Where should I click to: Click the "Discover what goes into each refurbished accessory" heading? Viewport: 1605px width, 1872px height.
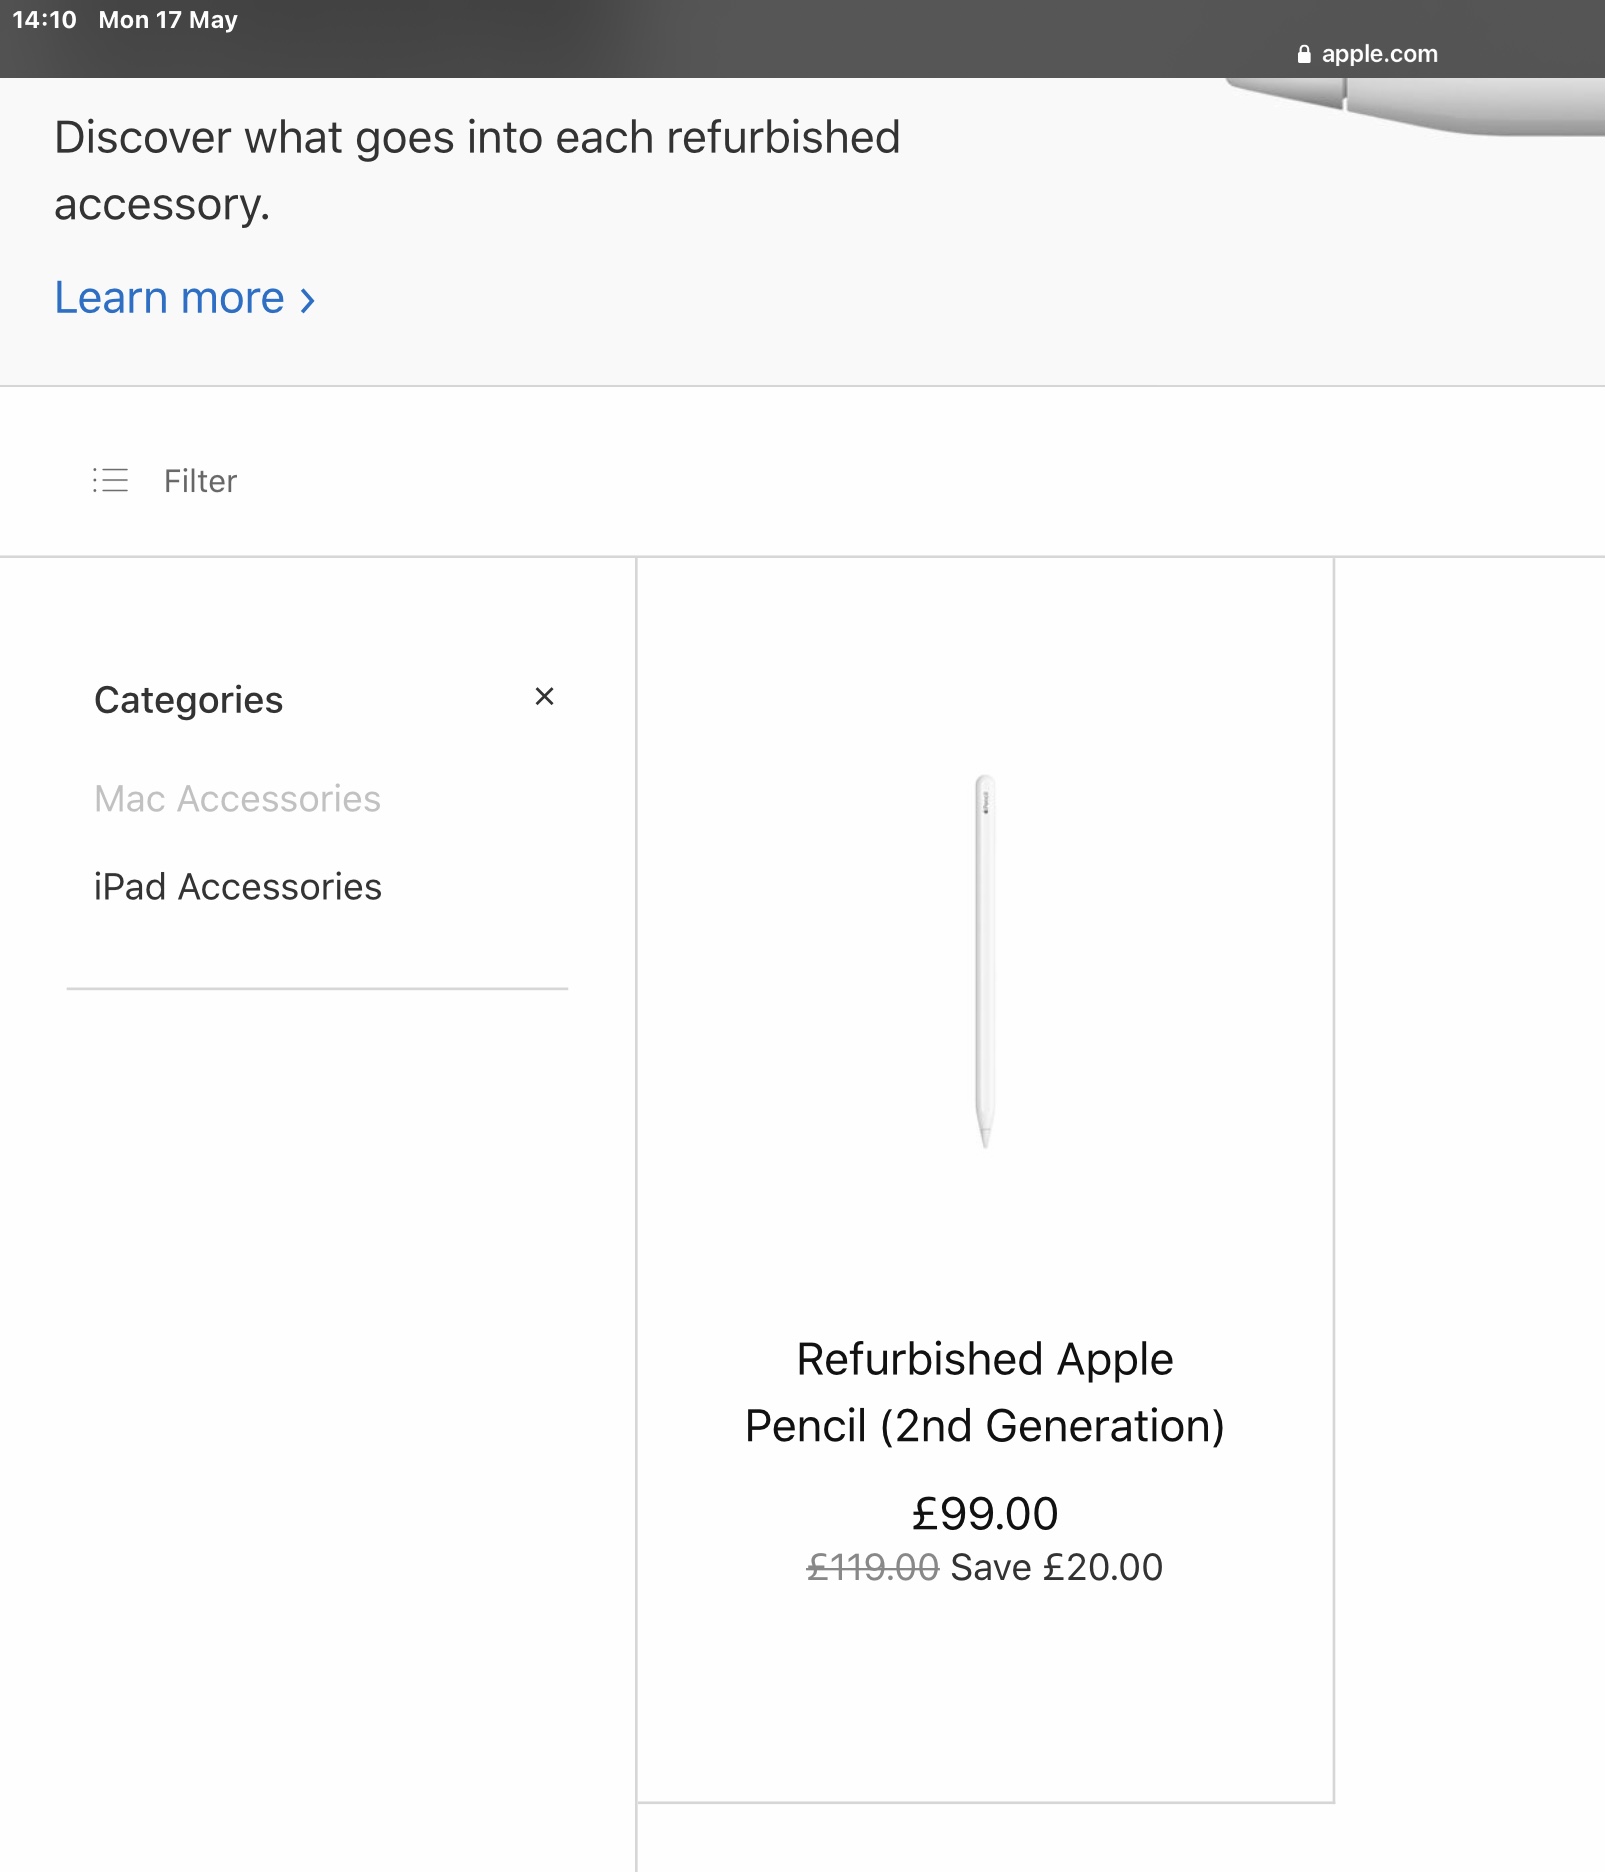click(477, 170)
